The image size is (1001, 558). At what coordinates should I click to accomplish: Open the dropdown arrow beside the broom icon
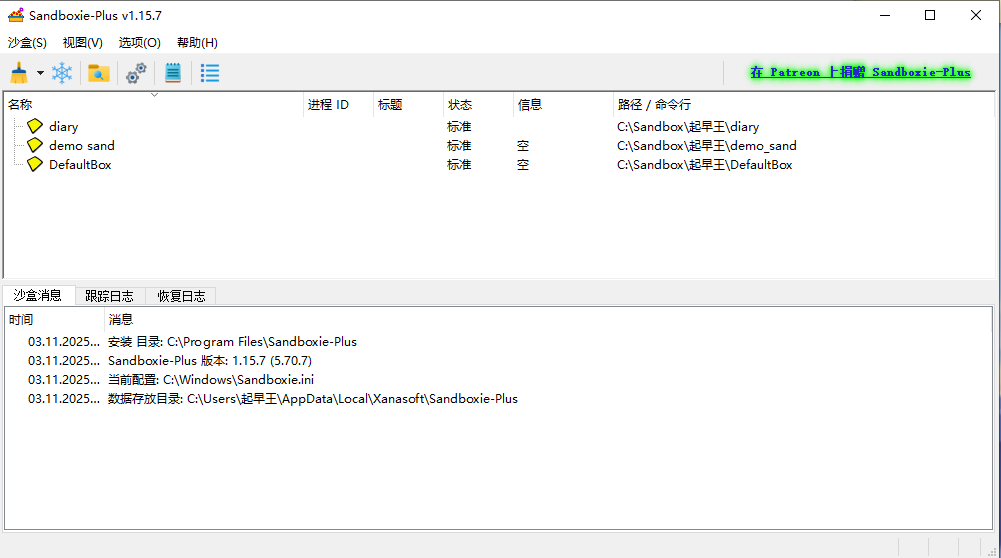40,73
